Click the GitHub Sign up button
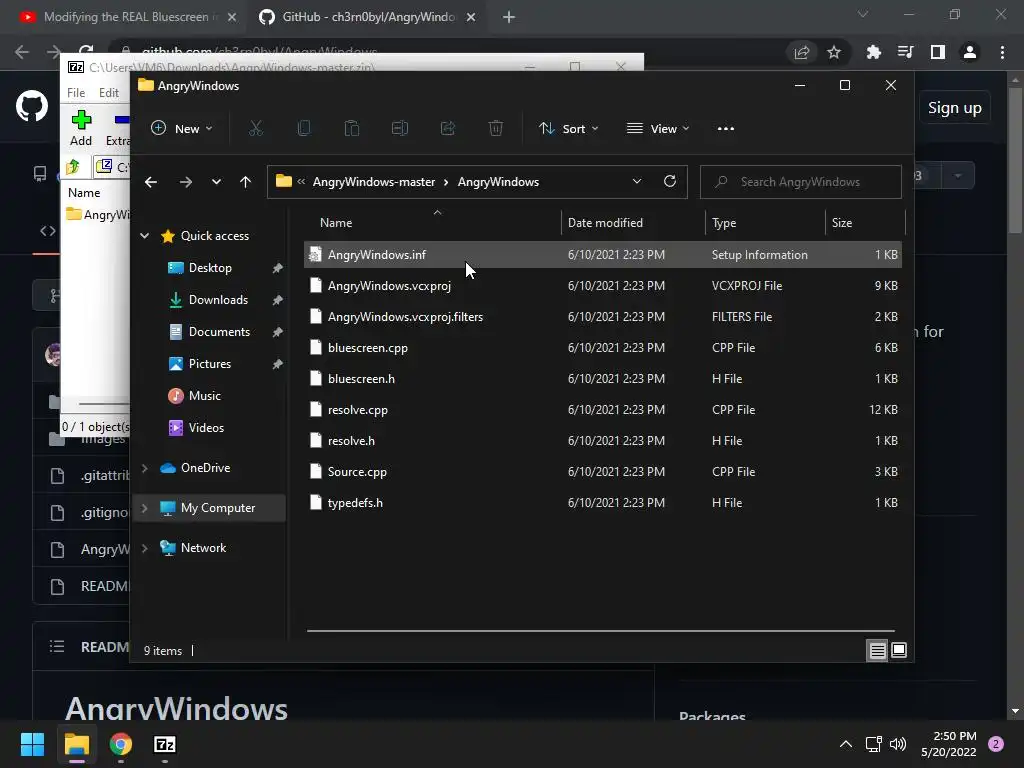This screenshot has height=768, width=1024. tap(954, 108)
